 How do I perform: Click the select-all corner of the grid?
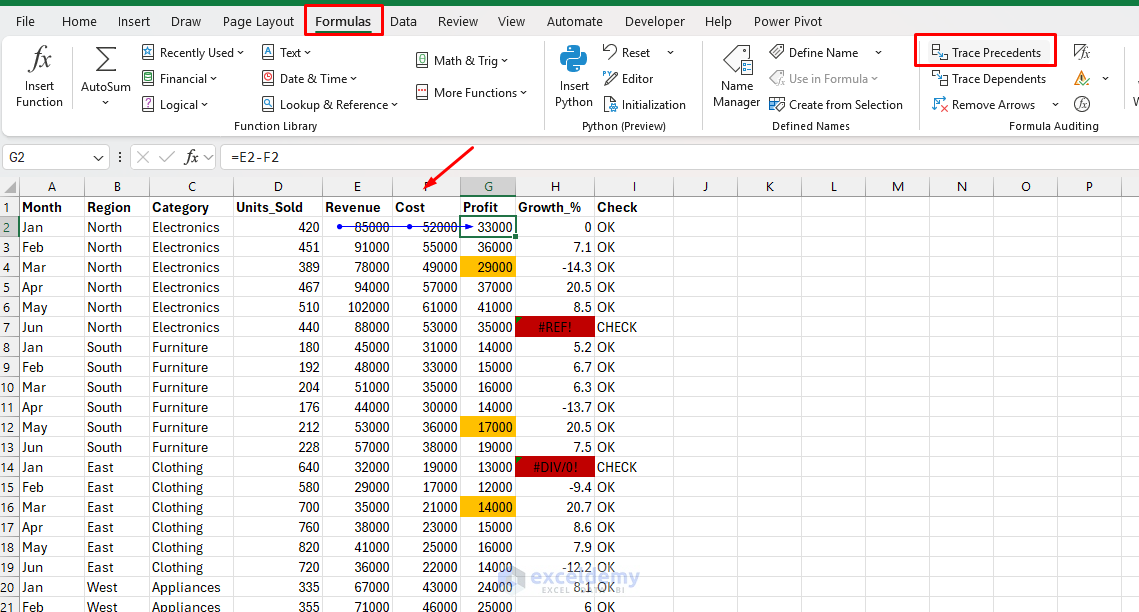point(9,187)
